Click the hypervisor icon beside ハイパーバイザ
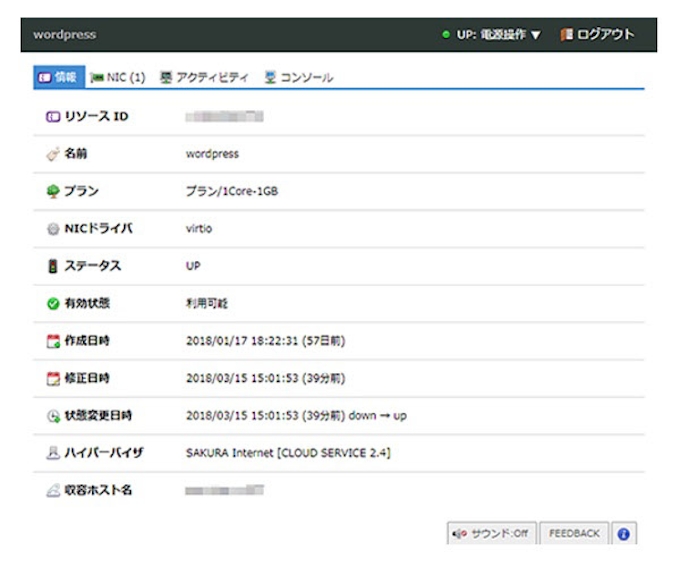Image resolution: width=680 pixels, height=567 pixels. coord(52,453)
